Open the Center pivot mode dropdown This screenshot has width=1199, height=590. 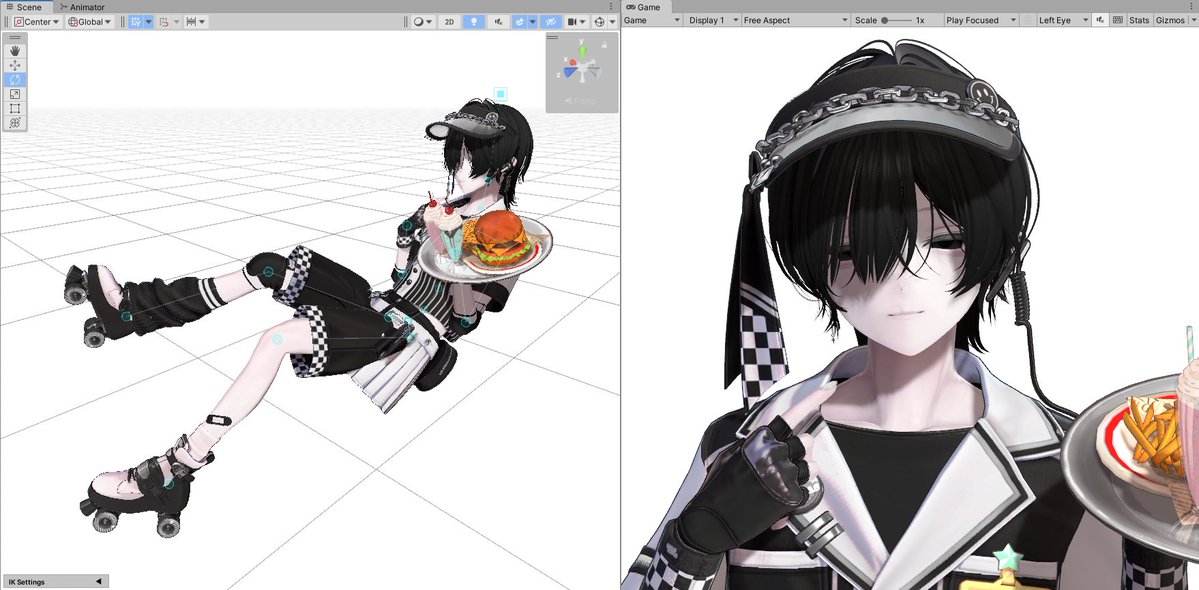[x=37, y=21]
